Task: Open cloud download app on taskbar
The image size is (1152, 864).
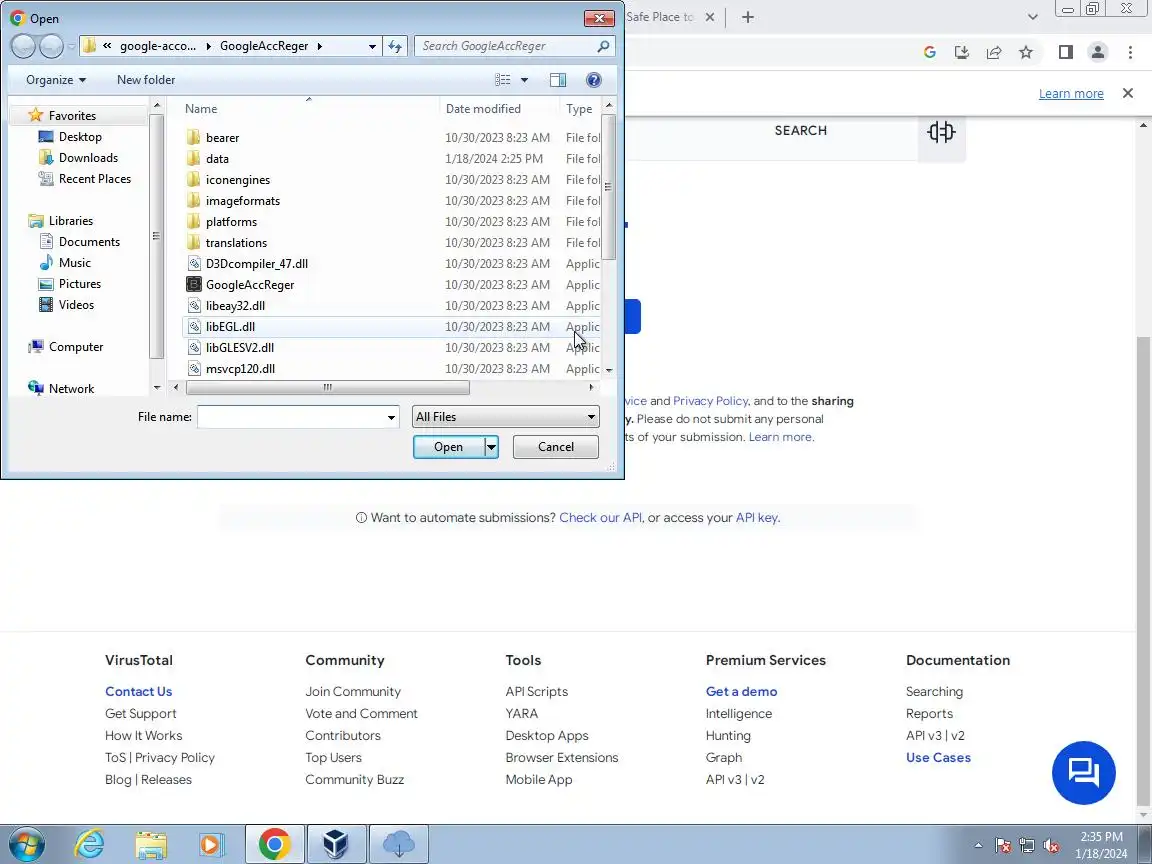Action: coord(398,844)
